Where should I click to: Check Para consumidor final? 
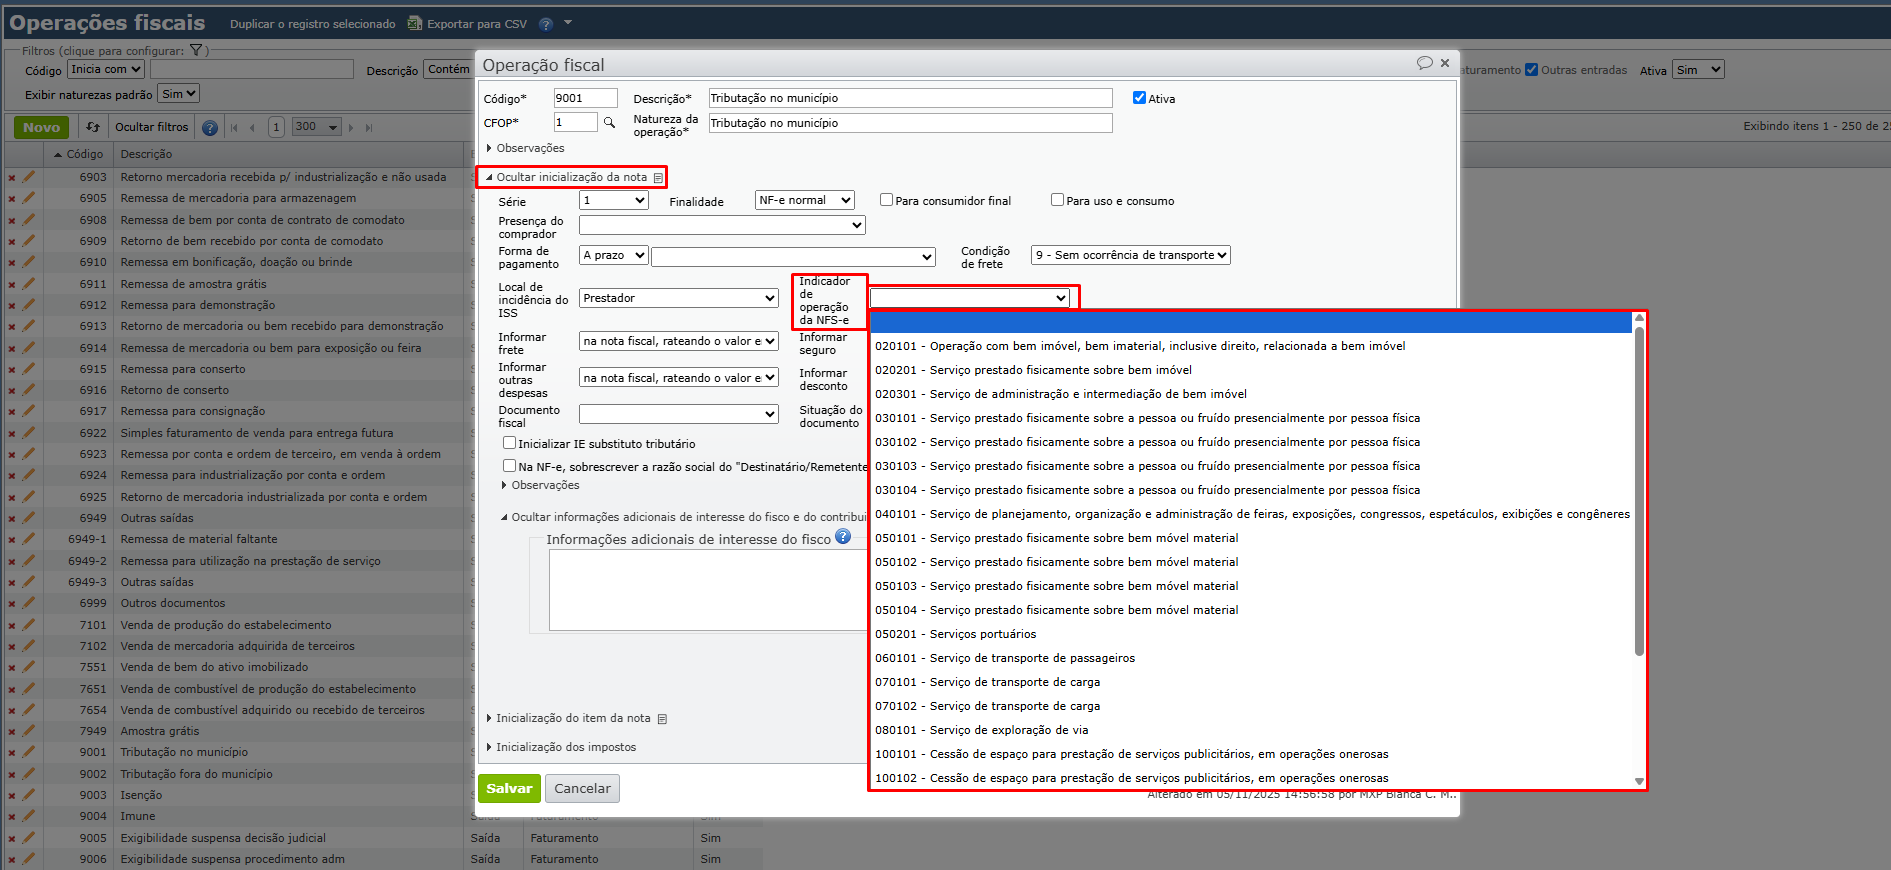(x=886, y=200)
